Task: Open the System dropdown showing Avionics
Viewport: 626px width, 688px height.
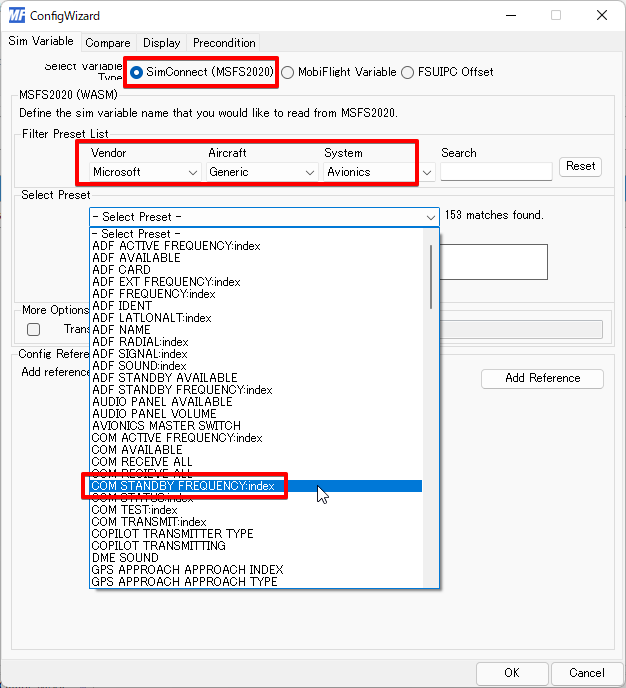Action: point(379,172)
